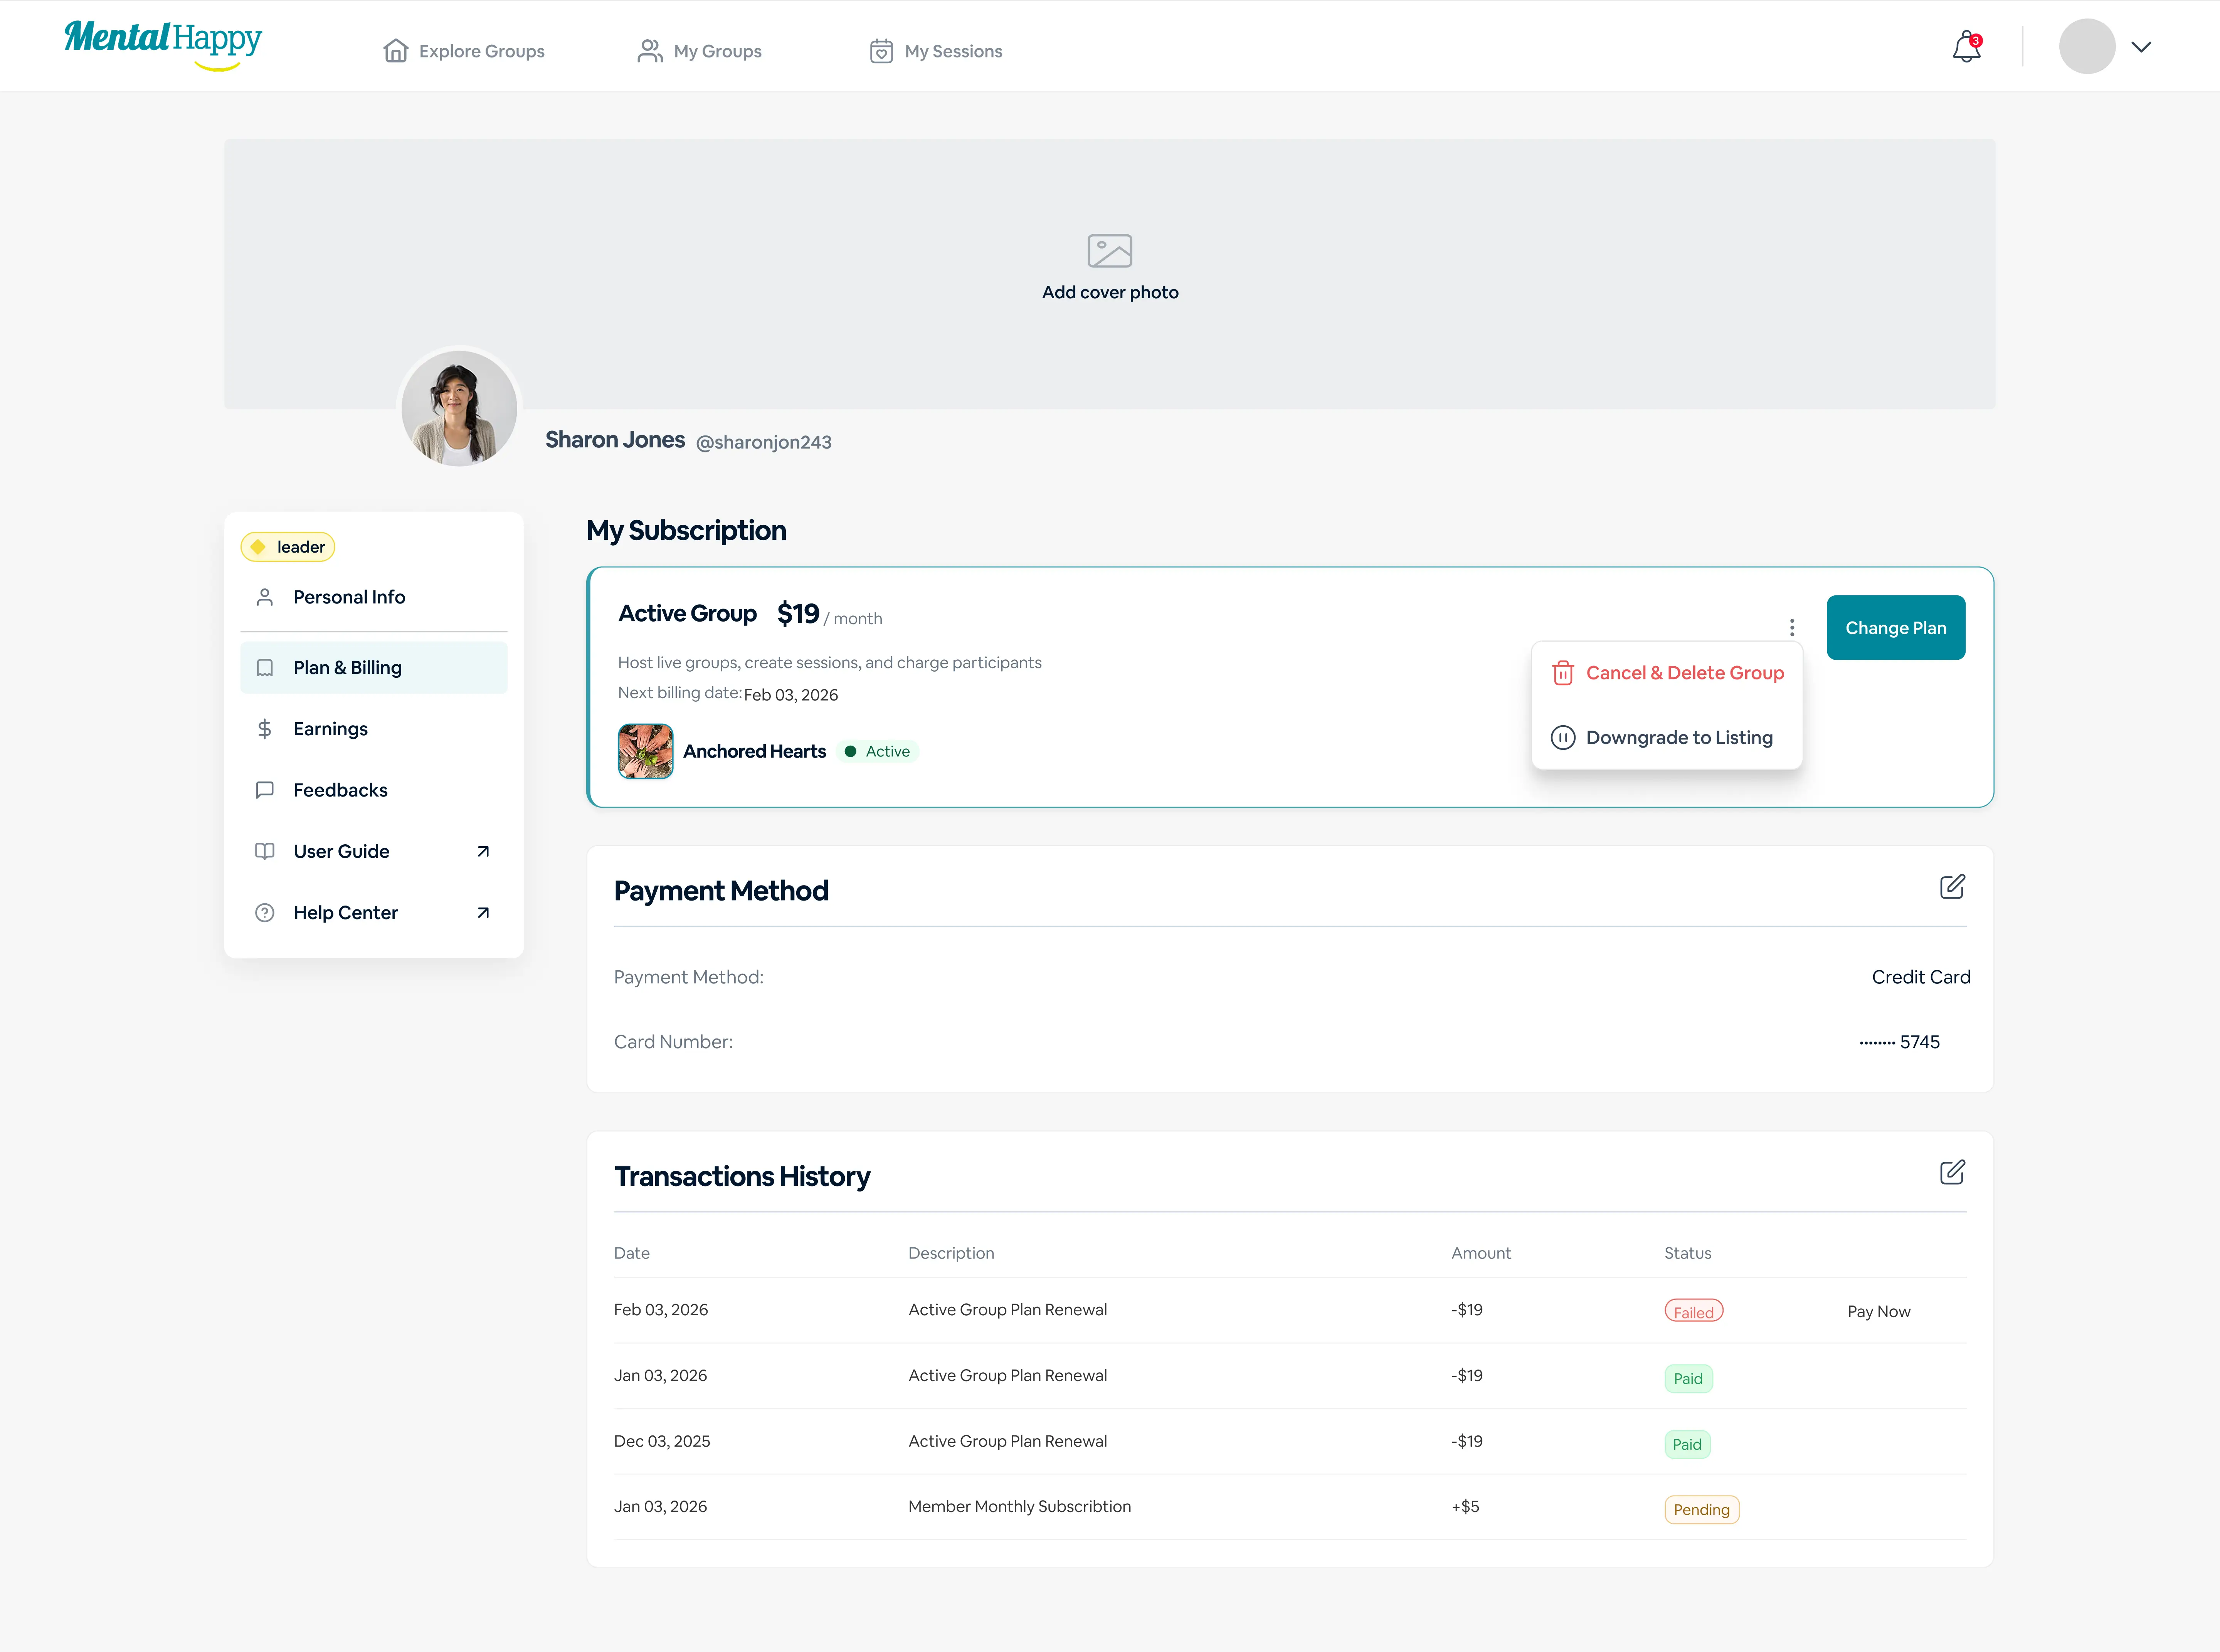Viewport: 2220px width, 1652px height.
Task: Click the Description column header
Action: point(951,1253)
